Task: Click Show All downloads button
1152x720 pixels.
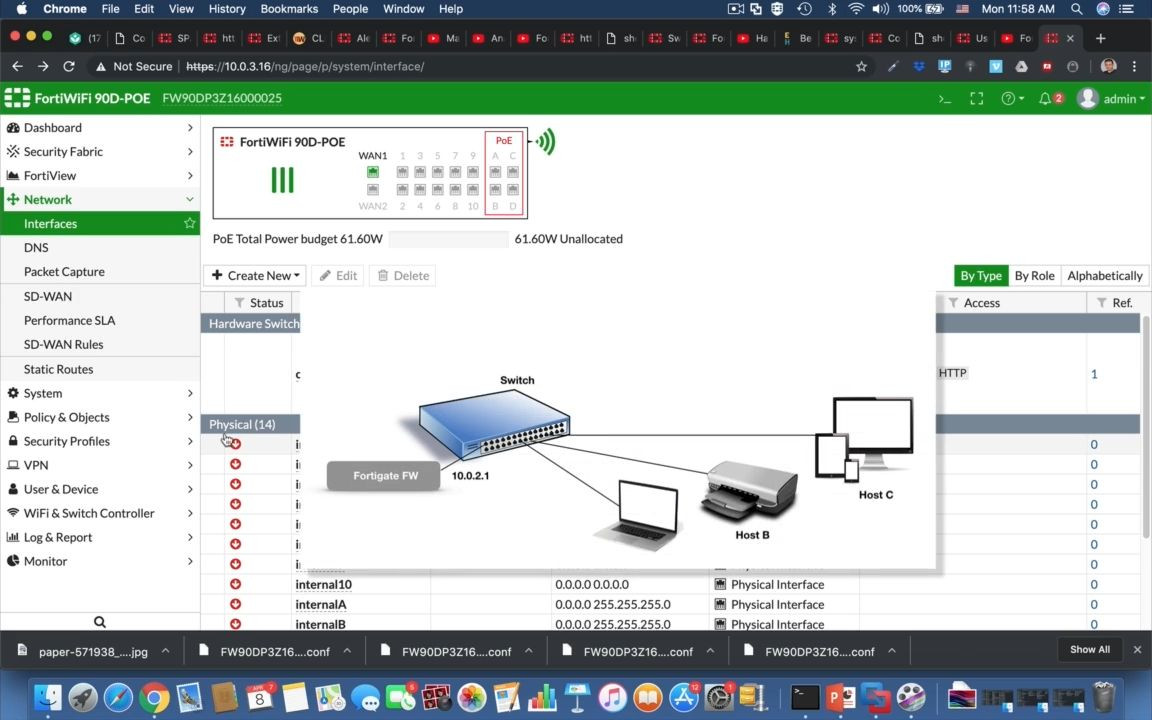Action: pos(1089,650)
